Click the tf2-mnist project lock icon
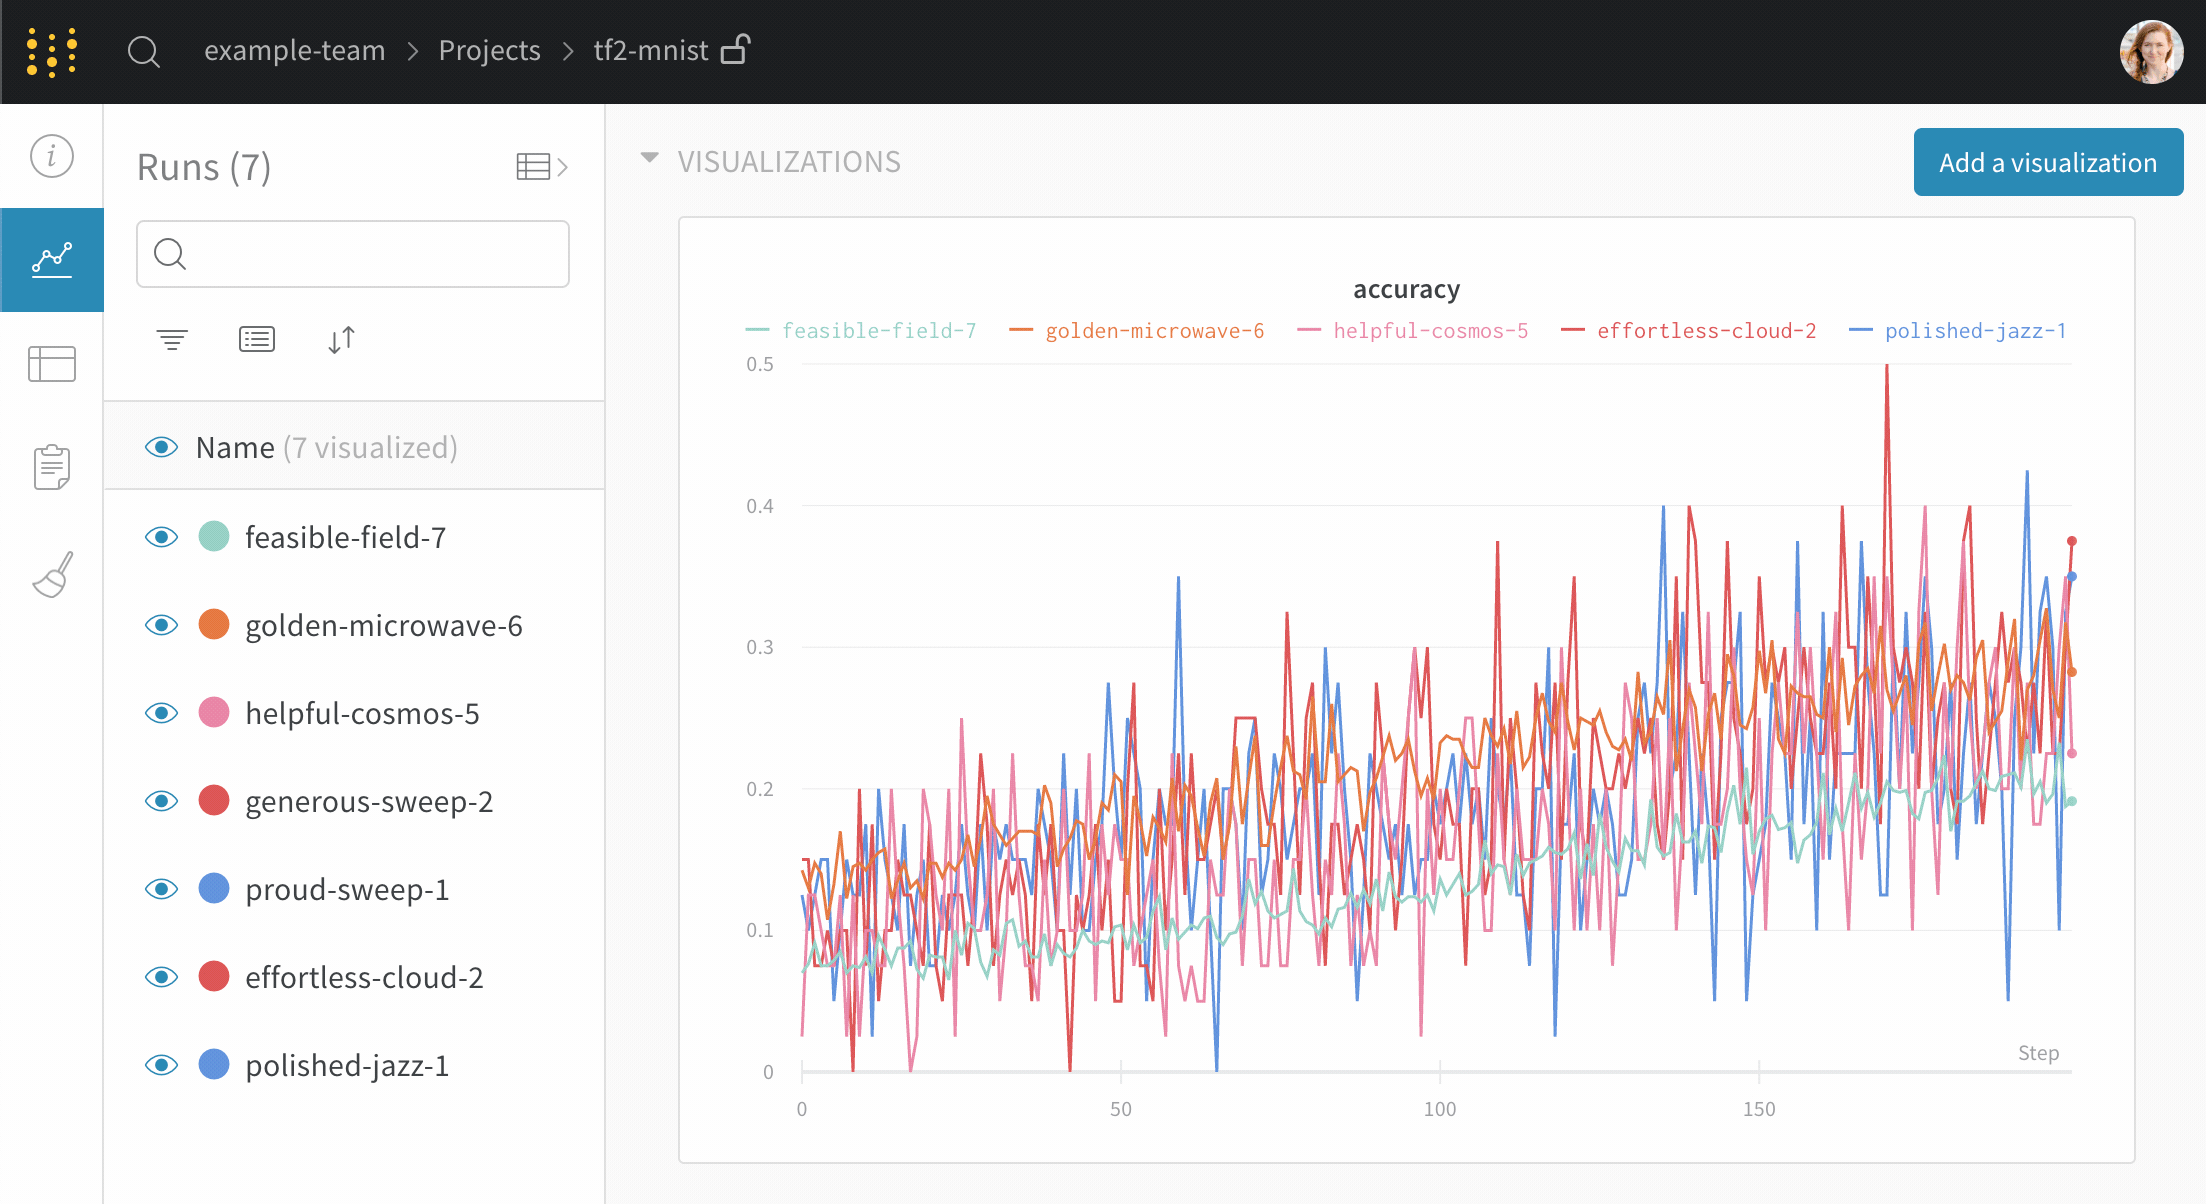The image size is (2206, 1204). (736, 49)
